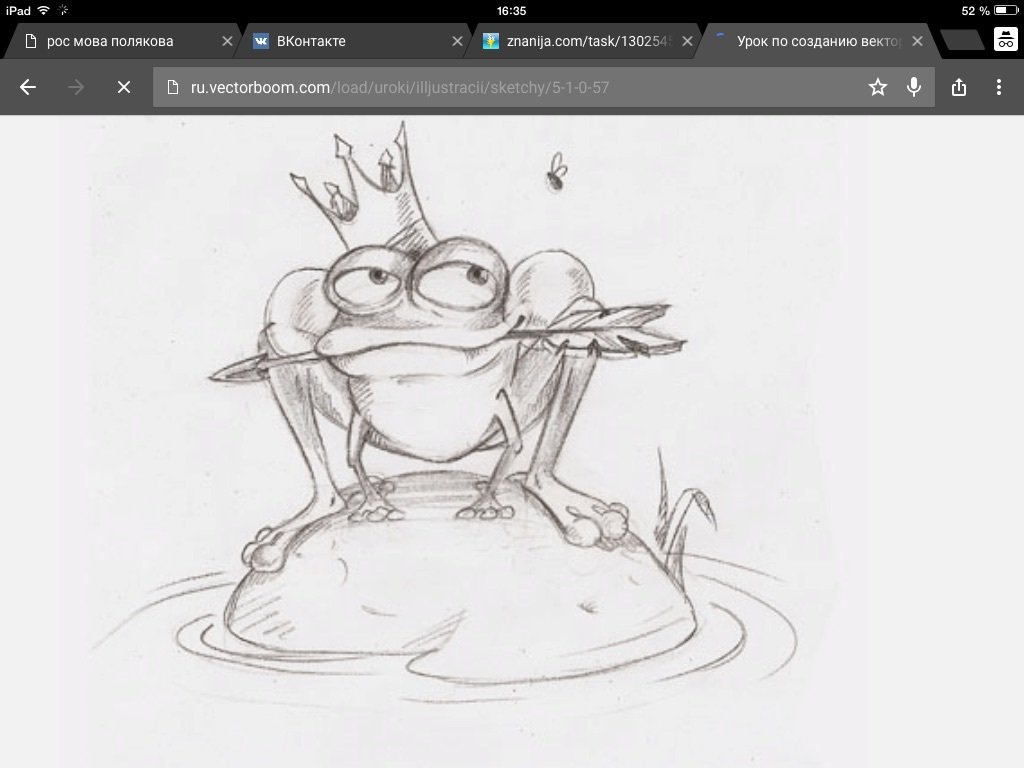This screenshot has width=1024, height=768.
Task: Stop loading the current page
Action: [x=124, y=87]
